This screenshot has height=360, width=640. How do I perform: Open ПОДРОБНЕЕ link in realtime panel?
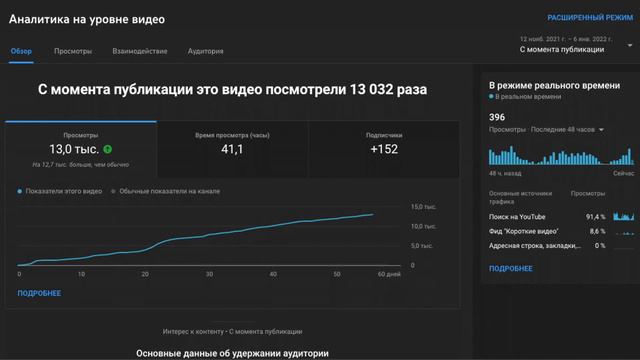pos(511,269)
